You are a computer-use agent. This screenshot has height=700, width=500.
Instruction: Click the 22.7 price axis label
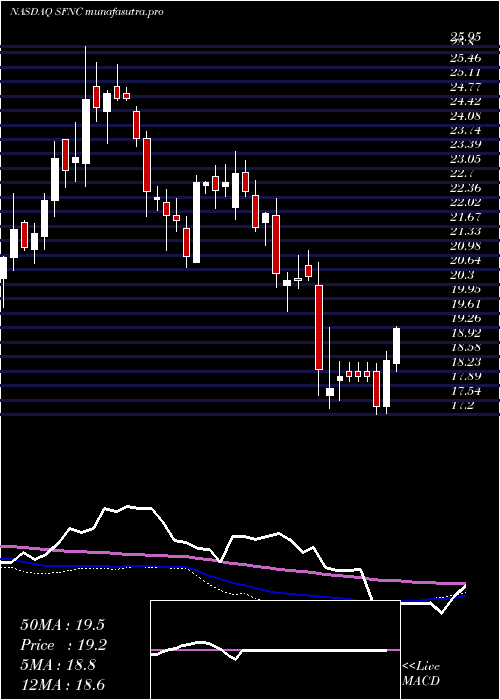pyautogui.click(x=463, y=173)
